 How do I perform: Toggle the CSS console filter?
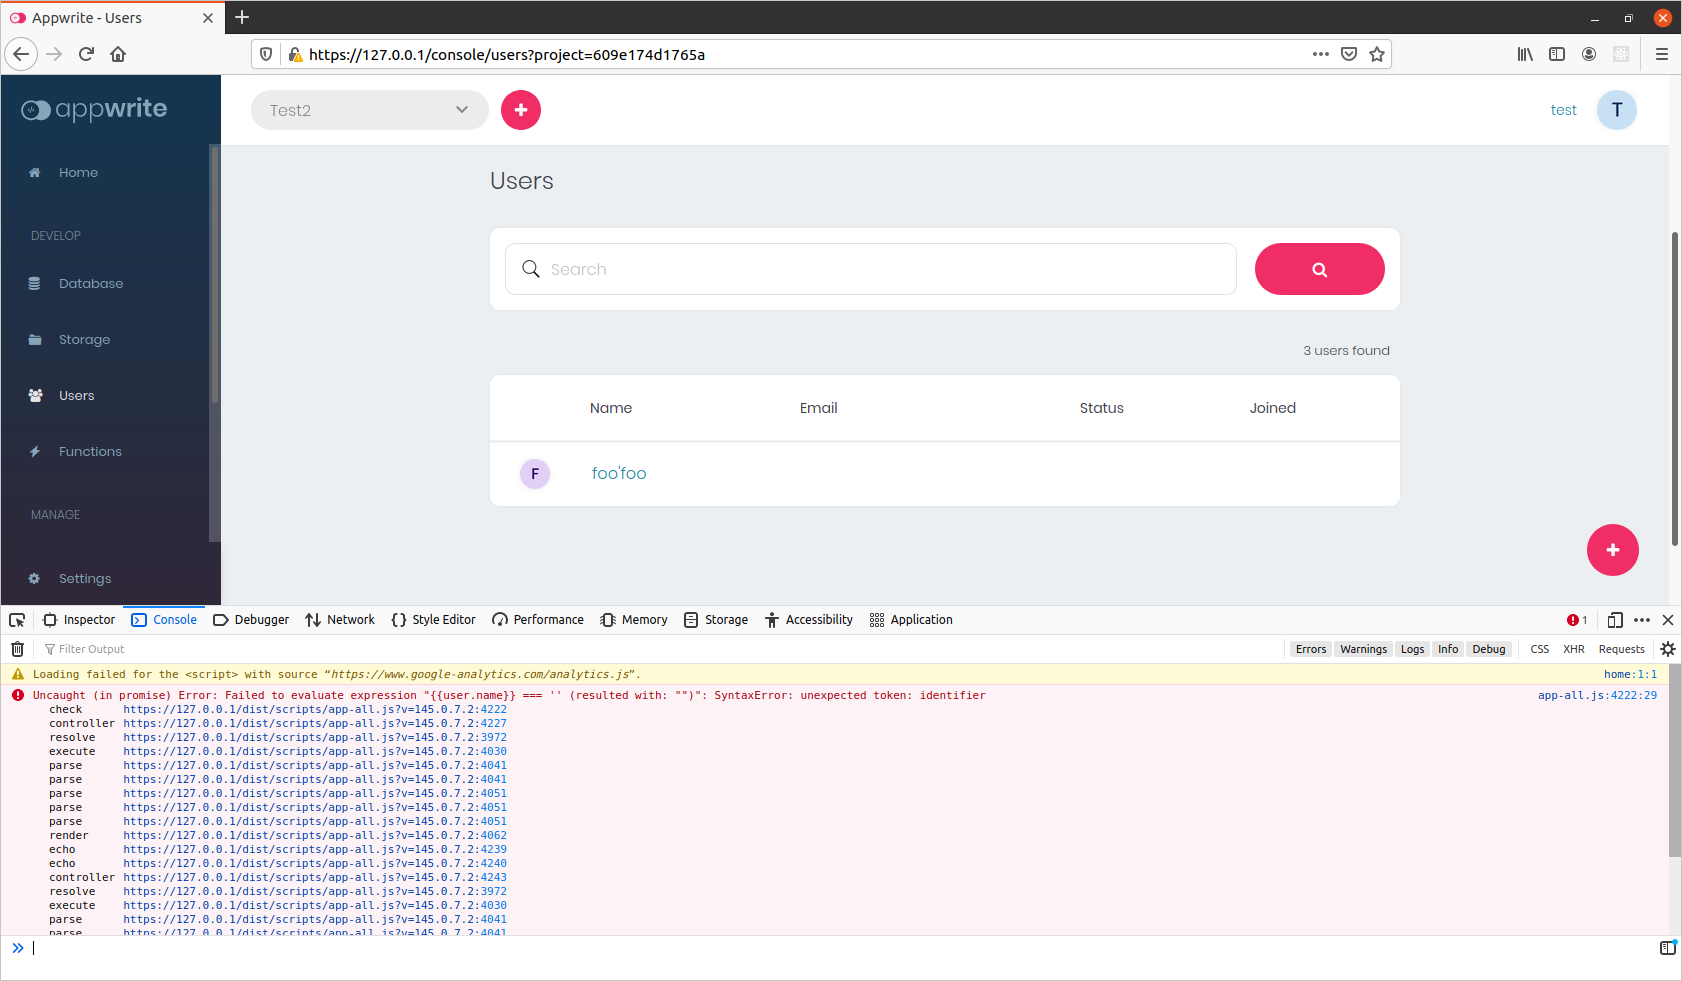pyautogui.click(x=1540, y=649)
